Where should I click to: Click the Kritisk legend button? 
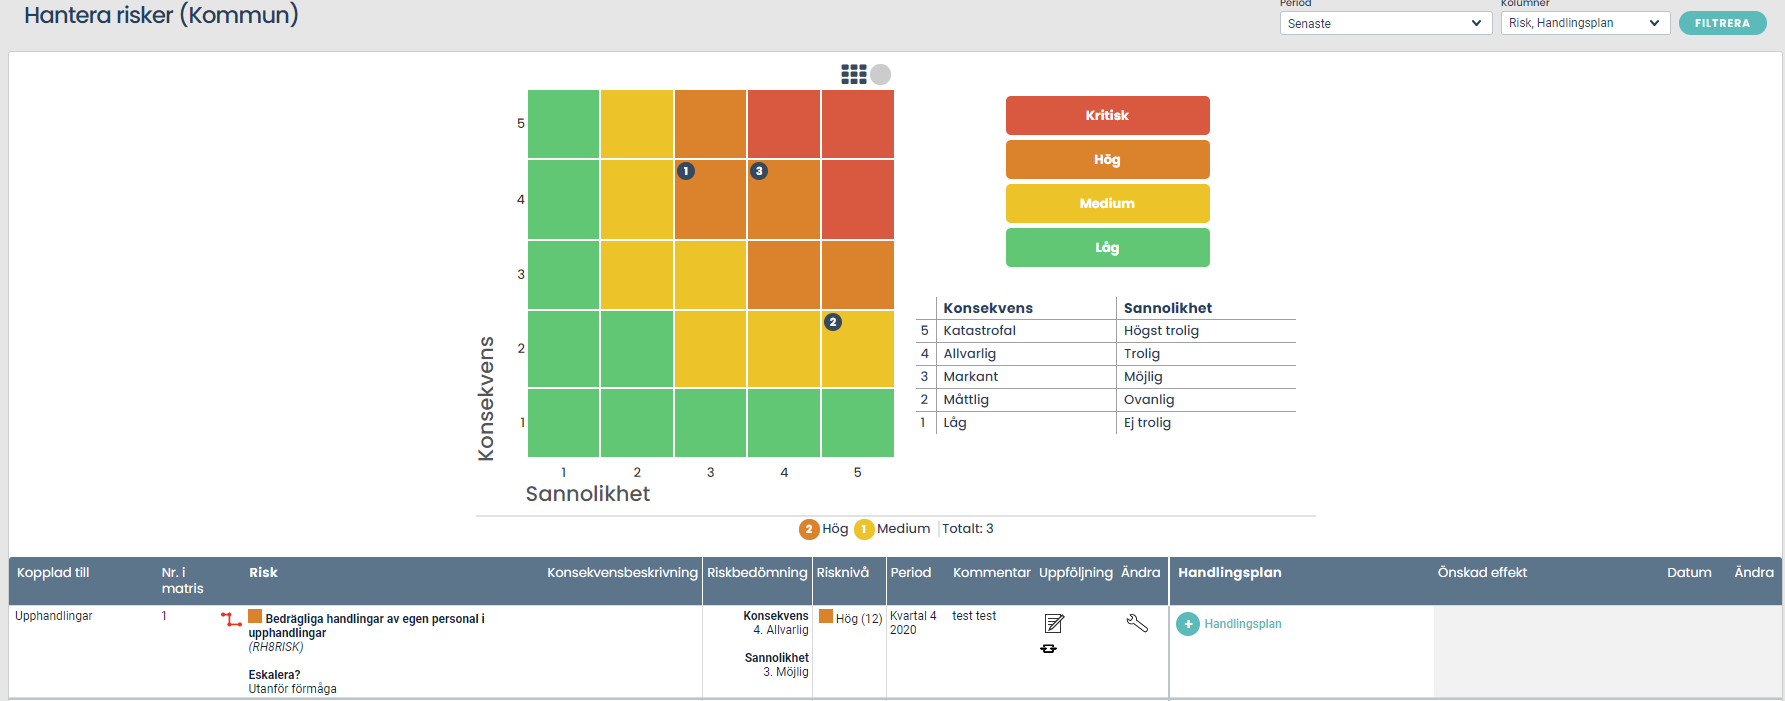tap(1107, 115)
